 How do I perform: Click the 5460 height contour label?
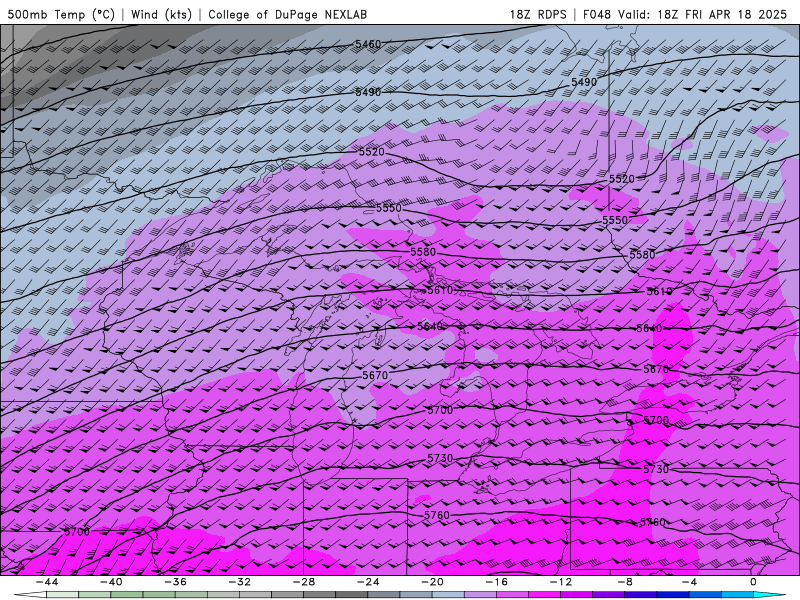point(368,44)
